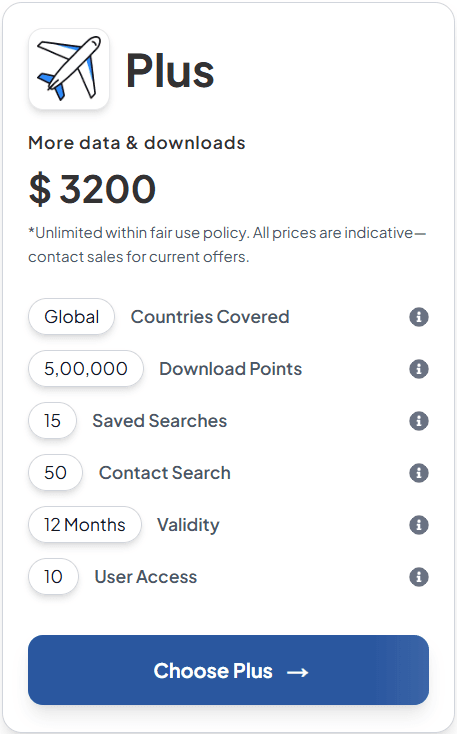The height and width of the screenshot is (734, 457).
Task: Open the Validity info icon
Action: tap(419, 525)
